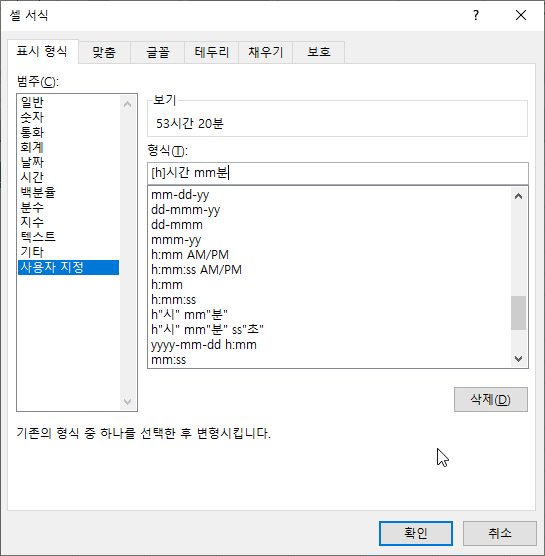Viewport: 545px width, 556px height.
Task: Select the dd-mmm-yy format
Action: click(329, 210)
